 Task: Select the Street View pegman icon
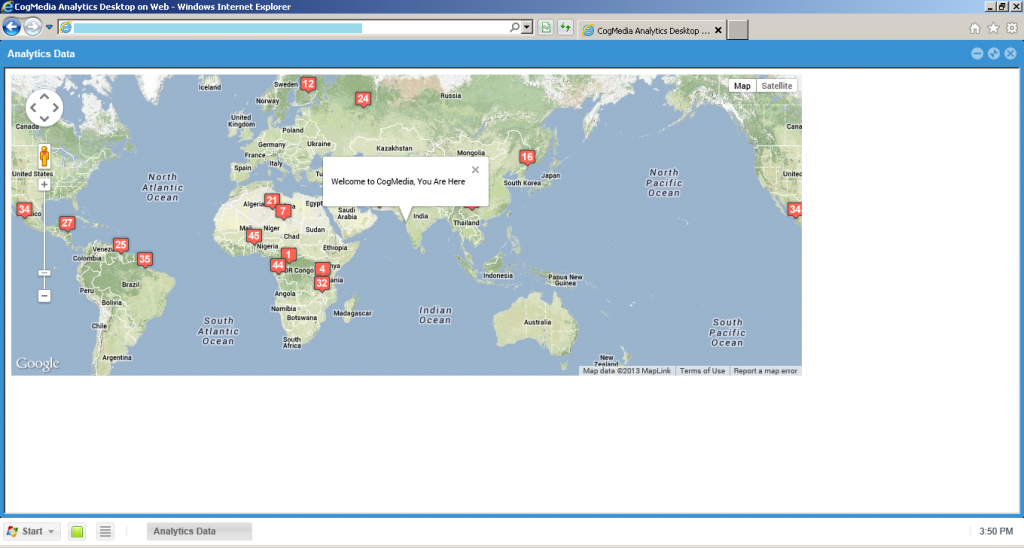coord(44,156)
